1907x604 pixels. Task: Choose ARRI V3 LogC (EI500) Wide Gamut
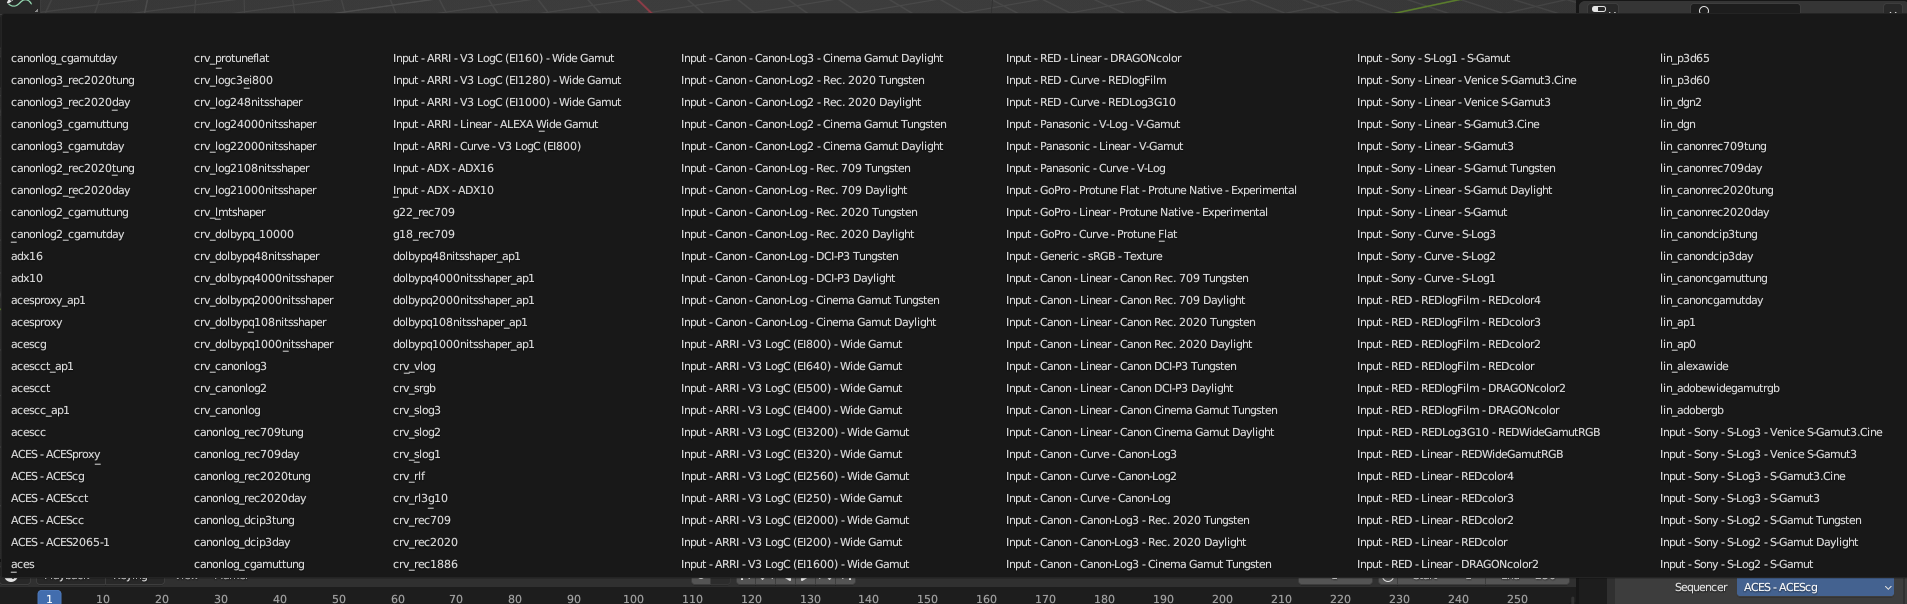coord(791,388)
